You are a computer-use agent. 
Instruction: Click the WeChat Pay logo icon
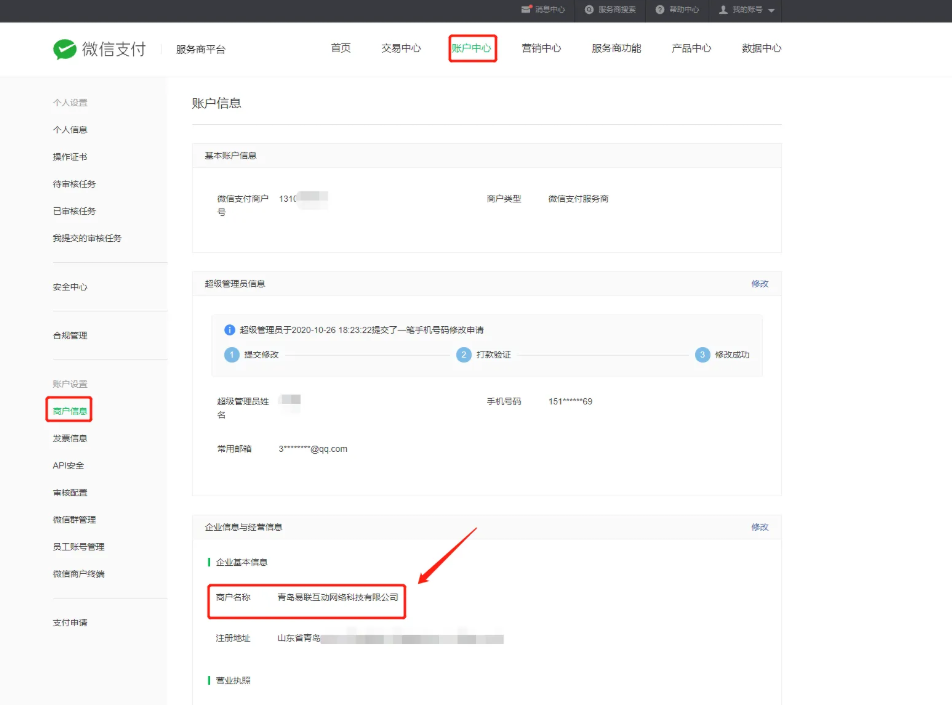point(65,49)
